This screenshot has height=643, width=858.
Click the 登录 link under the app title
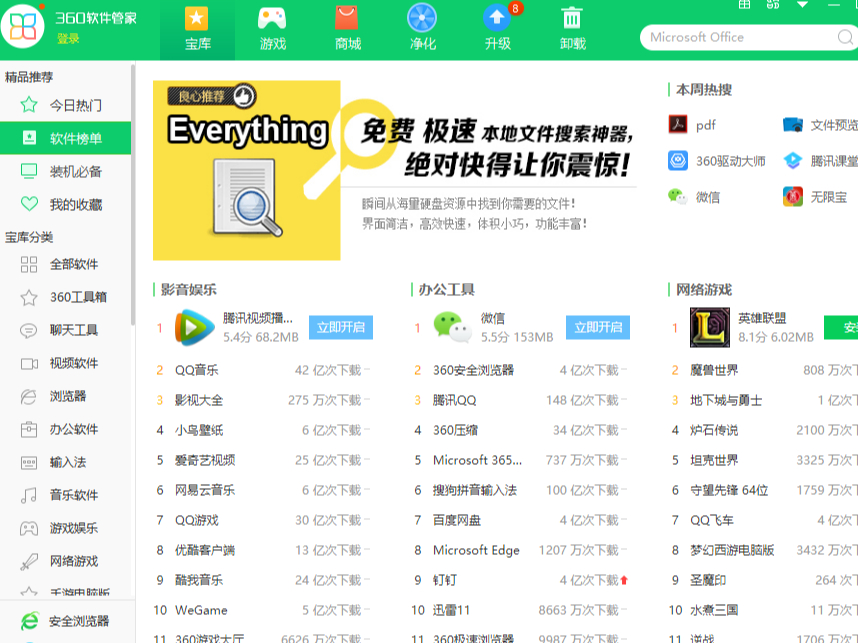[68, 38]
